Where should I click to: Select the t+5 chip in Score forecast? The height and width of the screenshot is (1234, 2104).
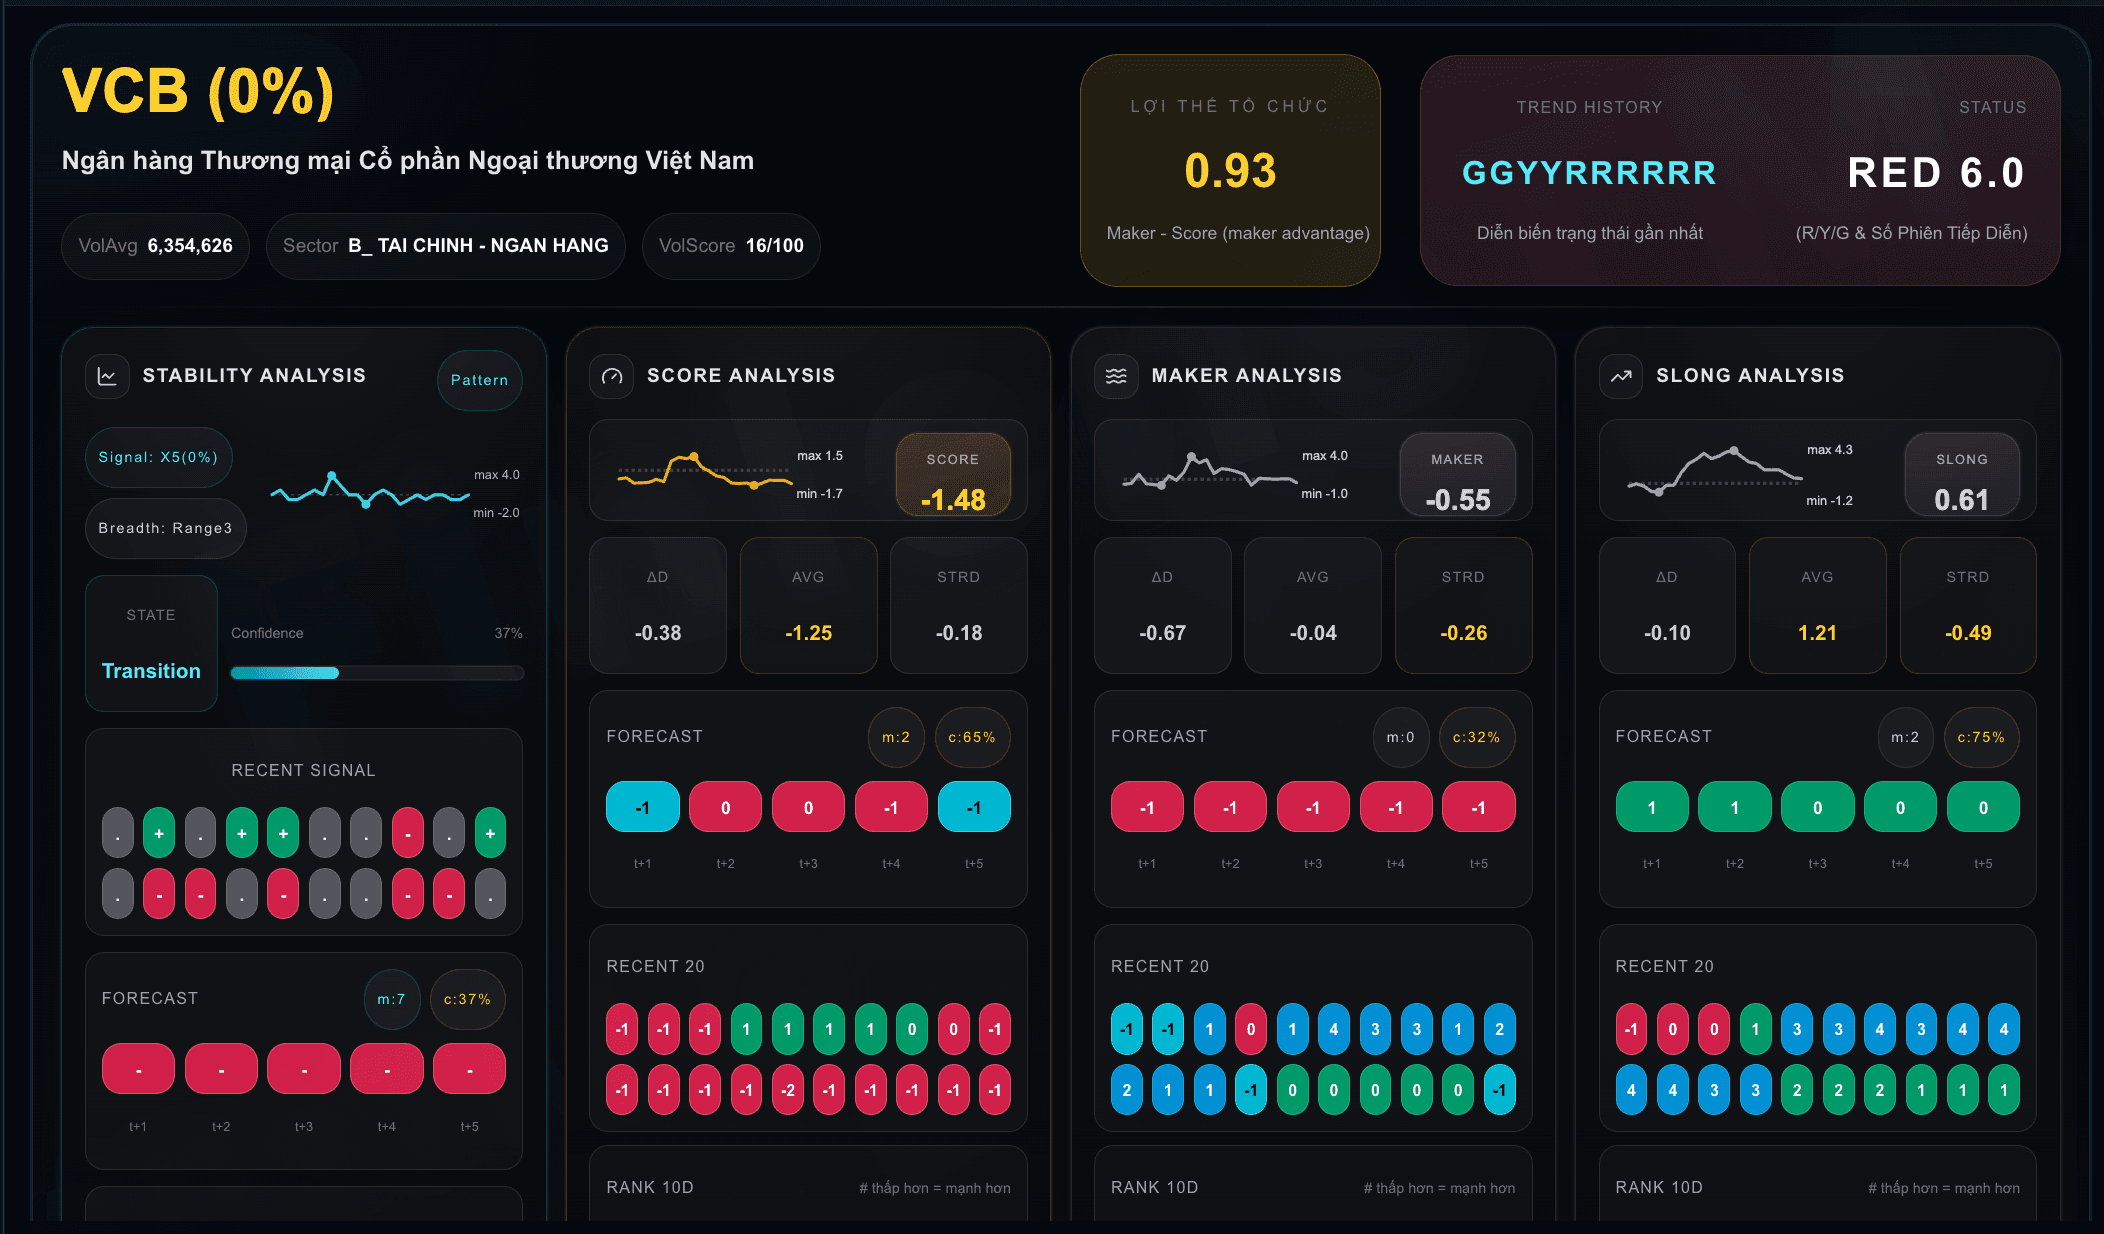click(x=974, y=807)
